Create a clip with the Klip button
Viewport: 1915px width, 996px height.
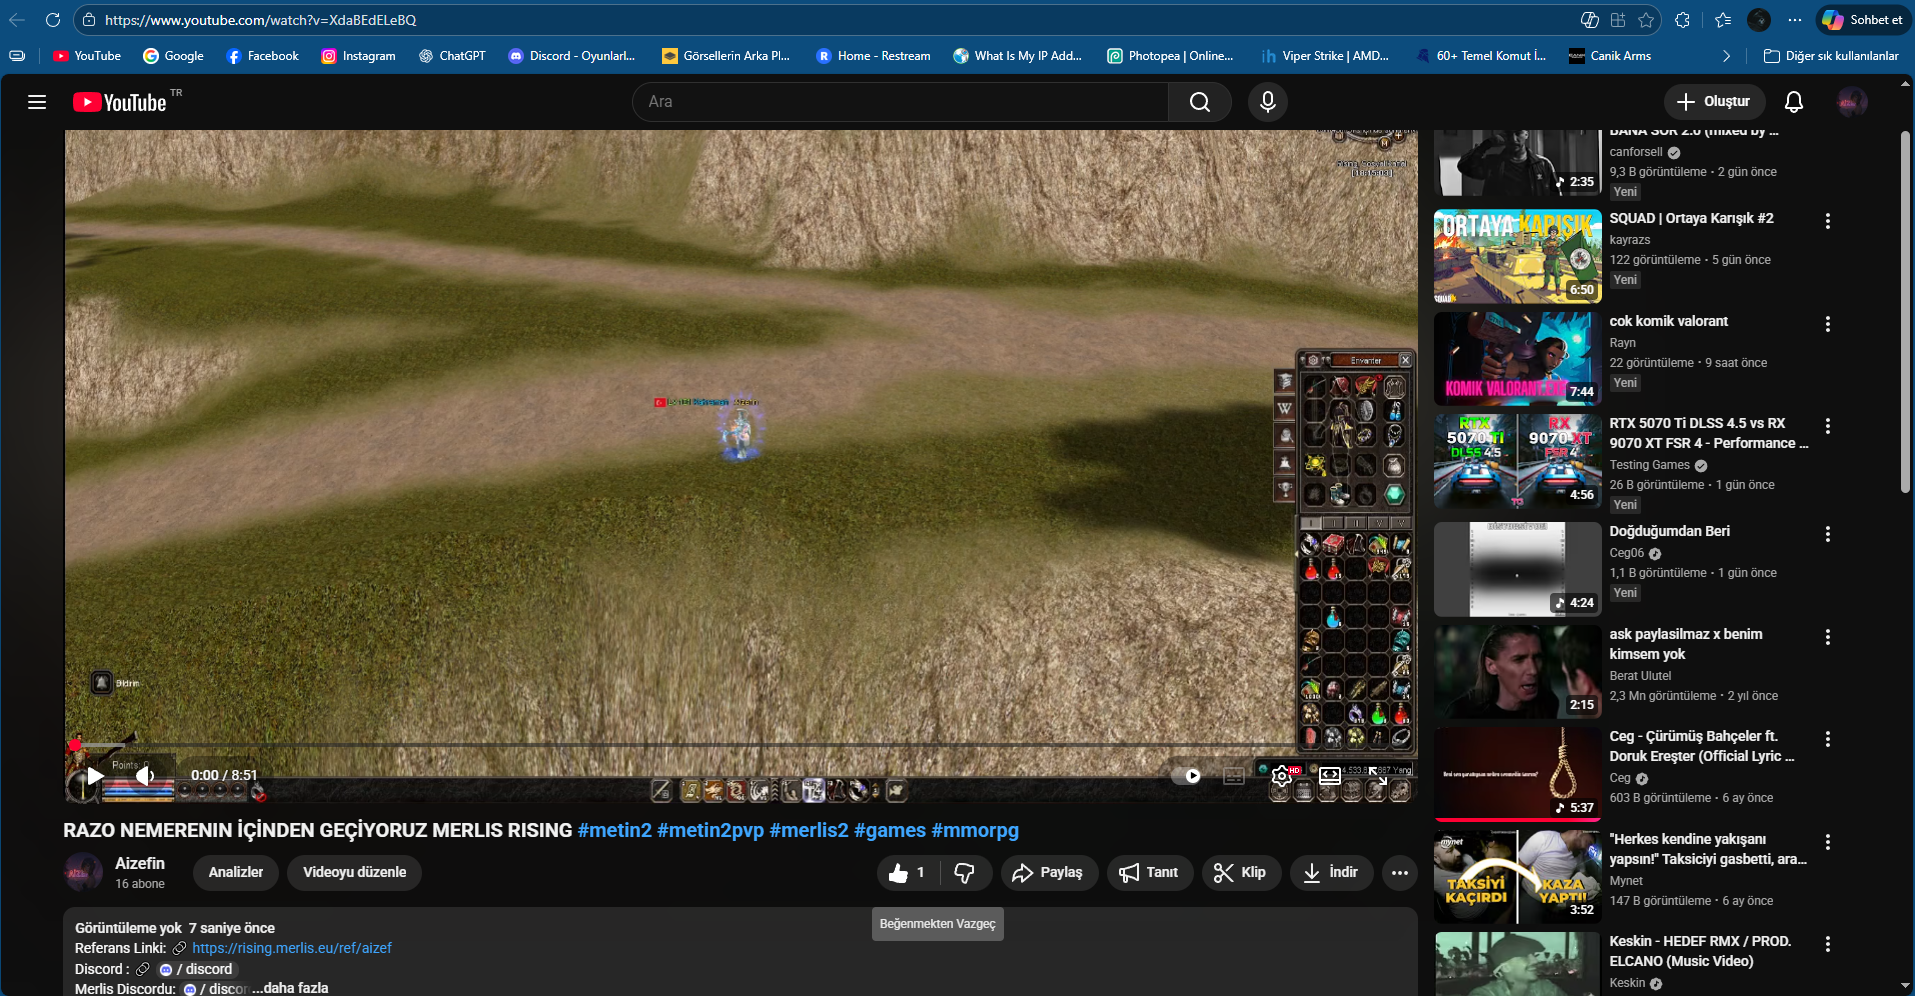click(x=1241, y=873)
